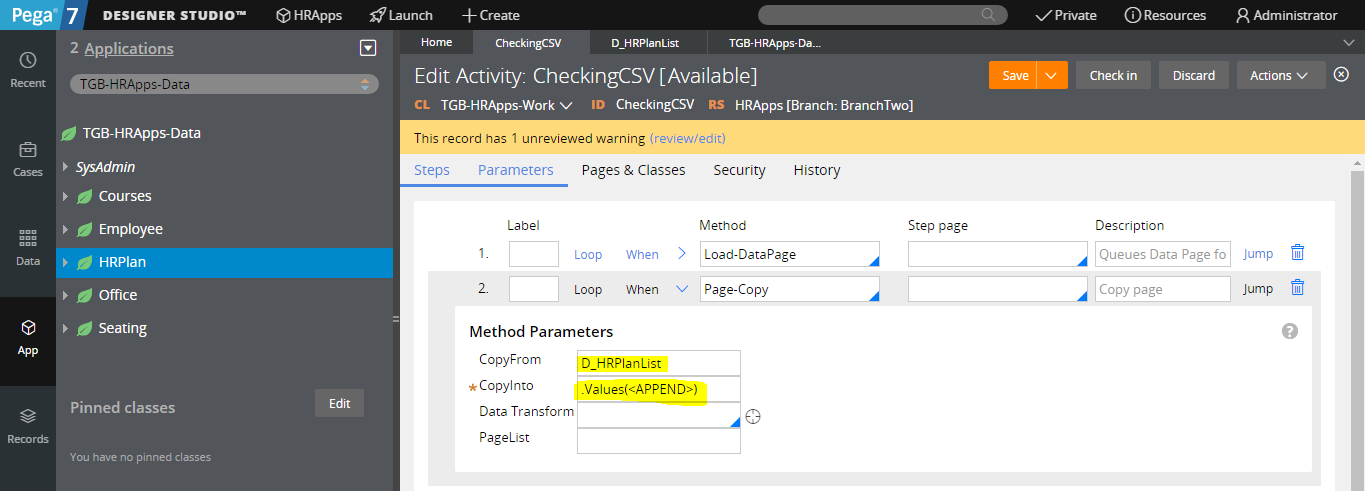Open the History tab
The image size is (1365, 491).
pyautogui.click(x=817, y=170)
